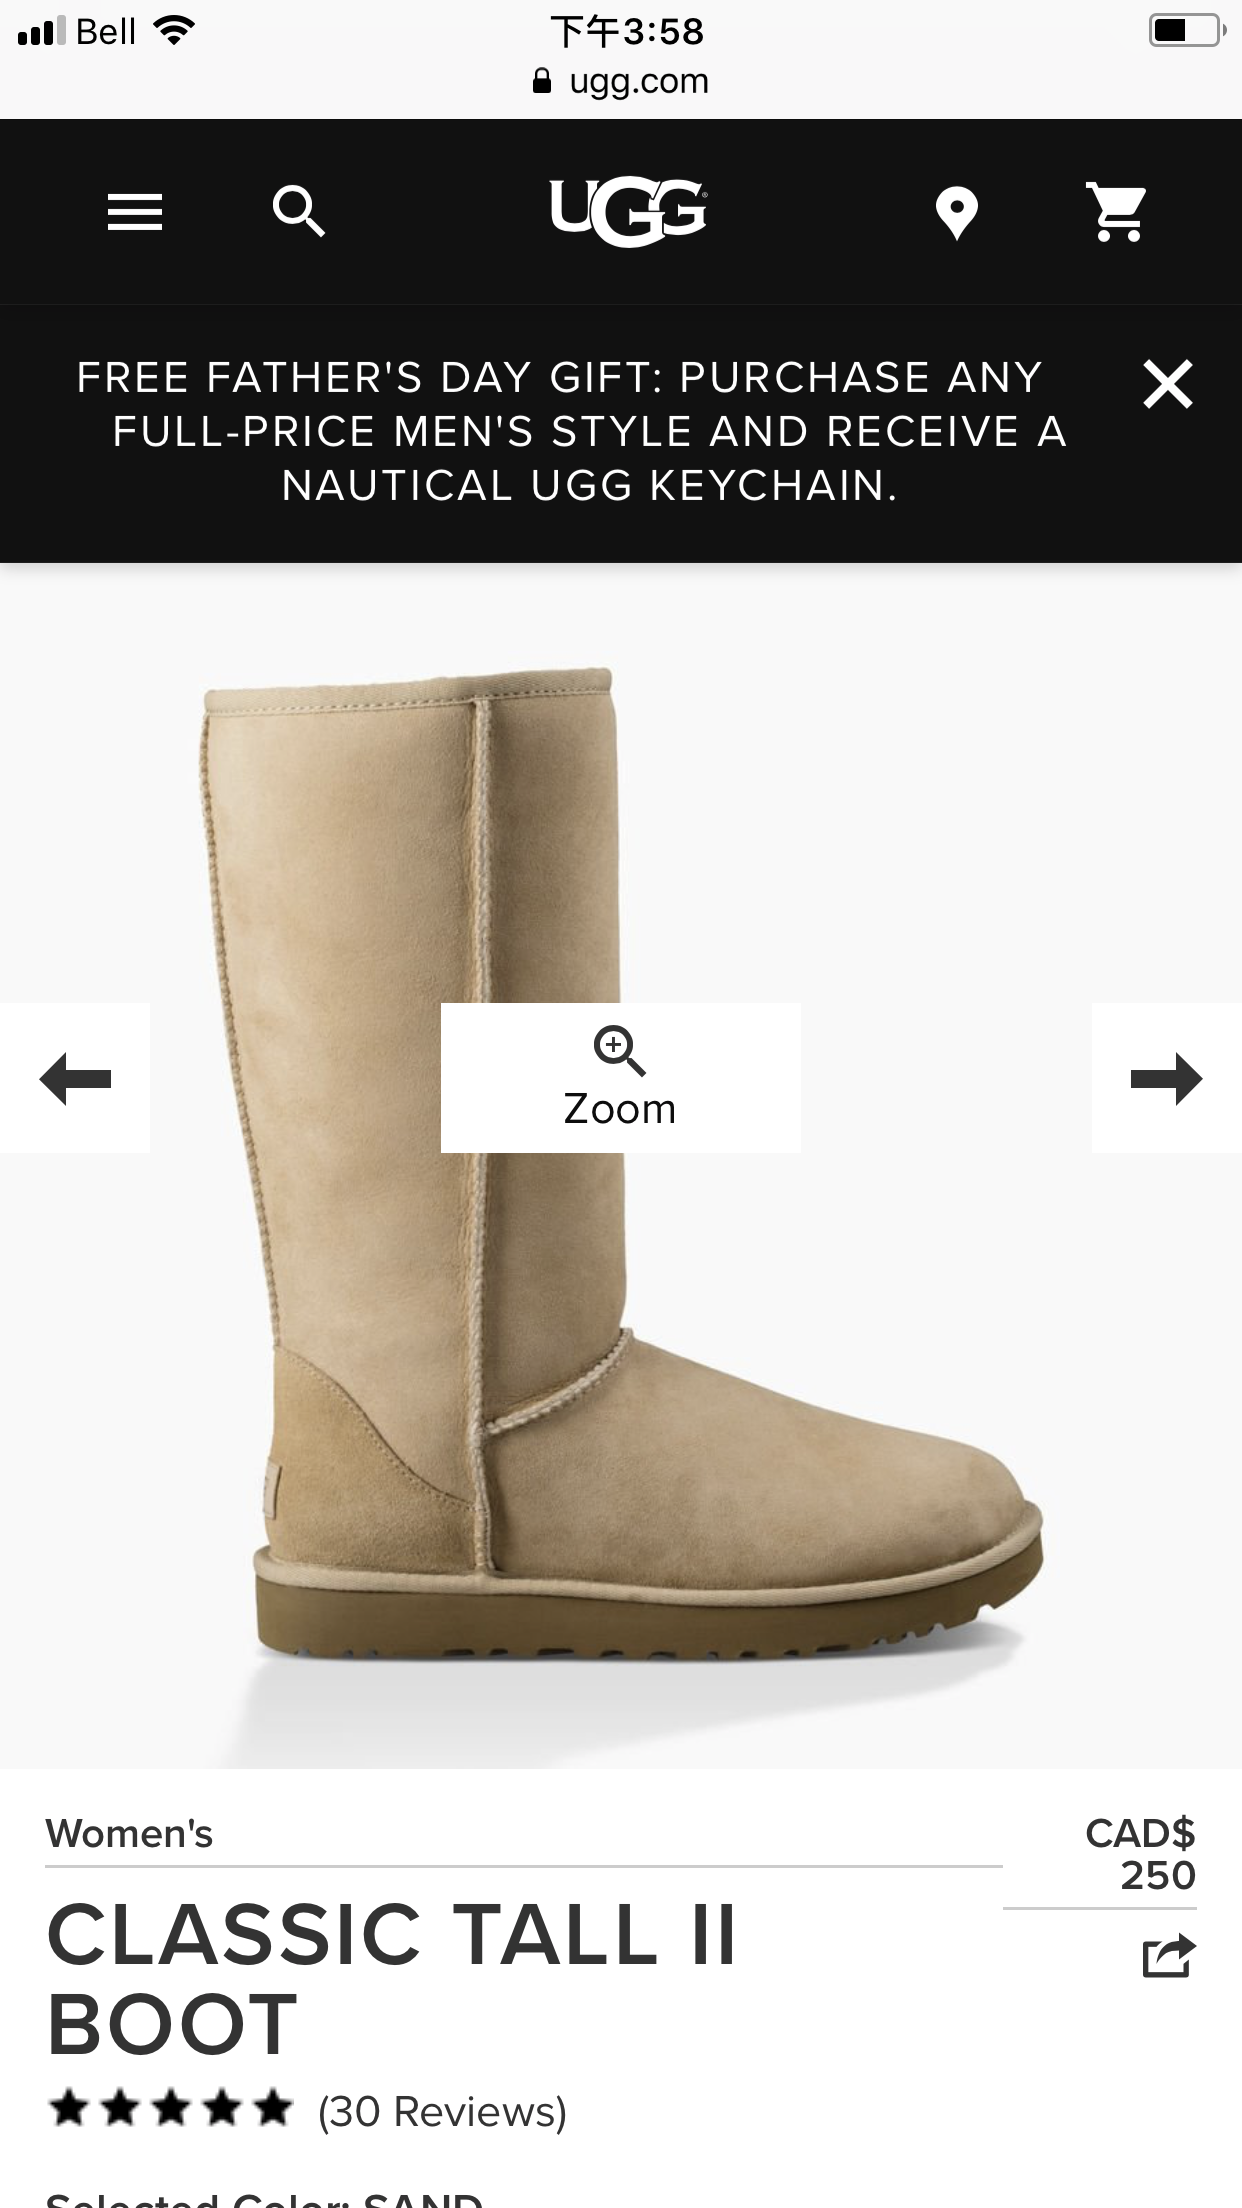Zoom into the boot image
1242x2208 pixels.
point(620,1078)
